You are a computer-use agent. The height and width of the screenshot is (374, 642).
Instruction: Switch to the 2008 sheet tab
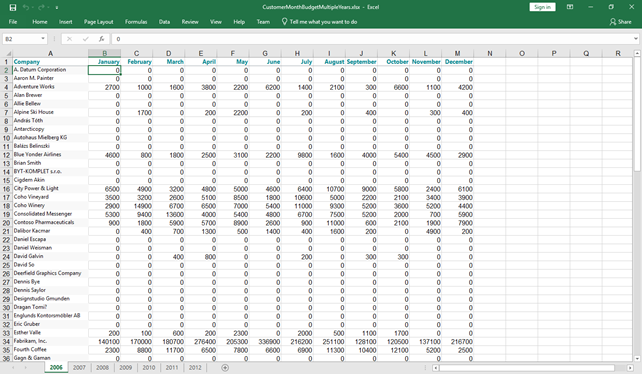click(x=102, y=367)
